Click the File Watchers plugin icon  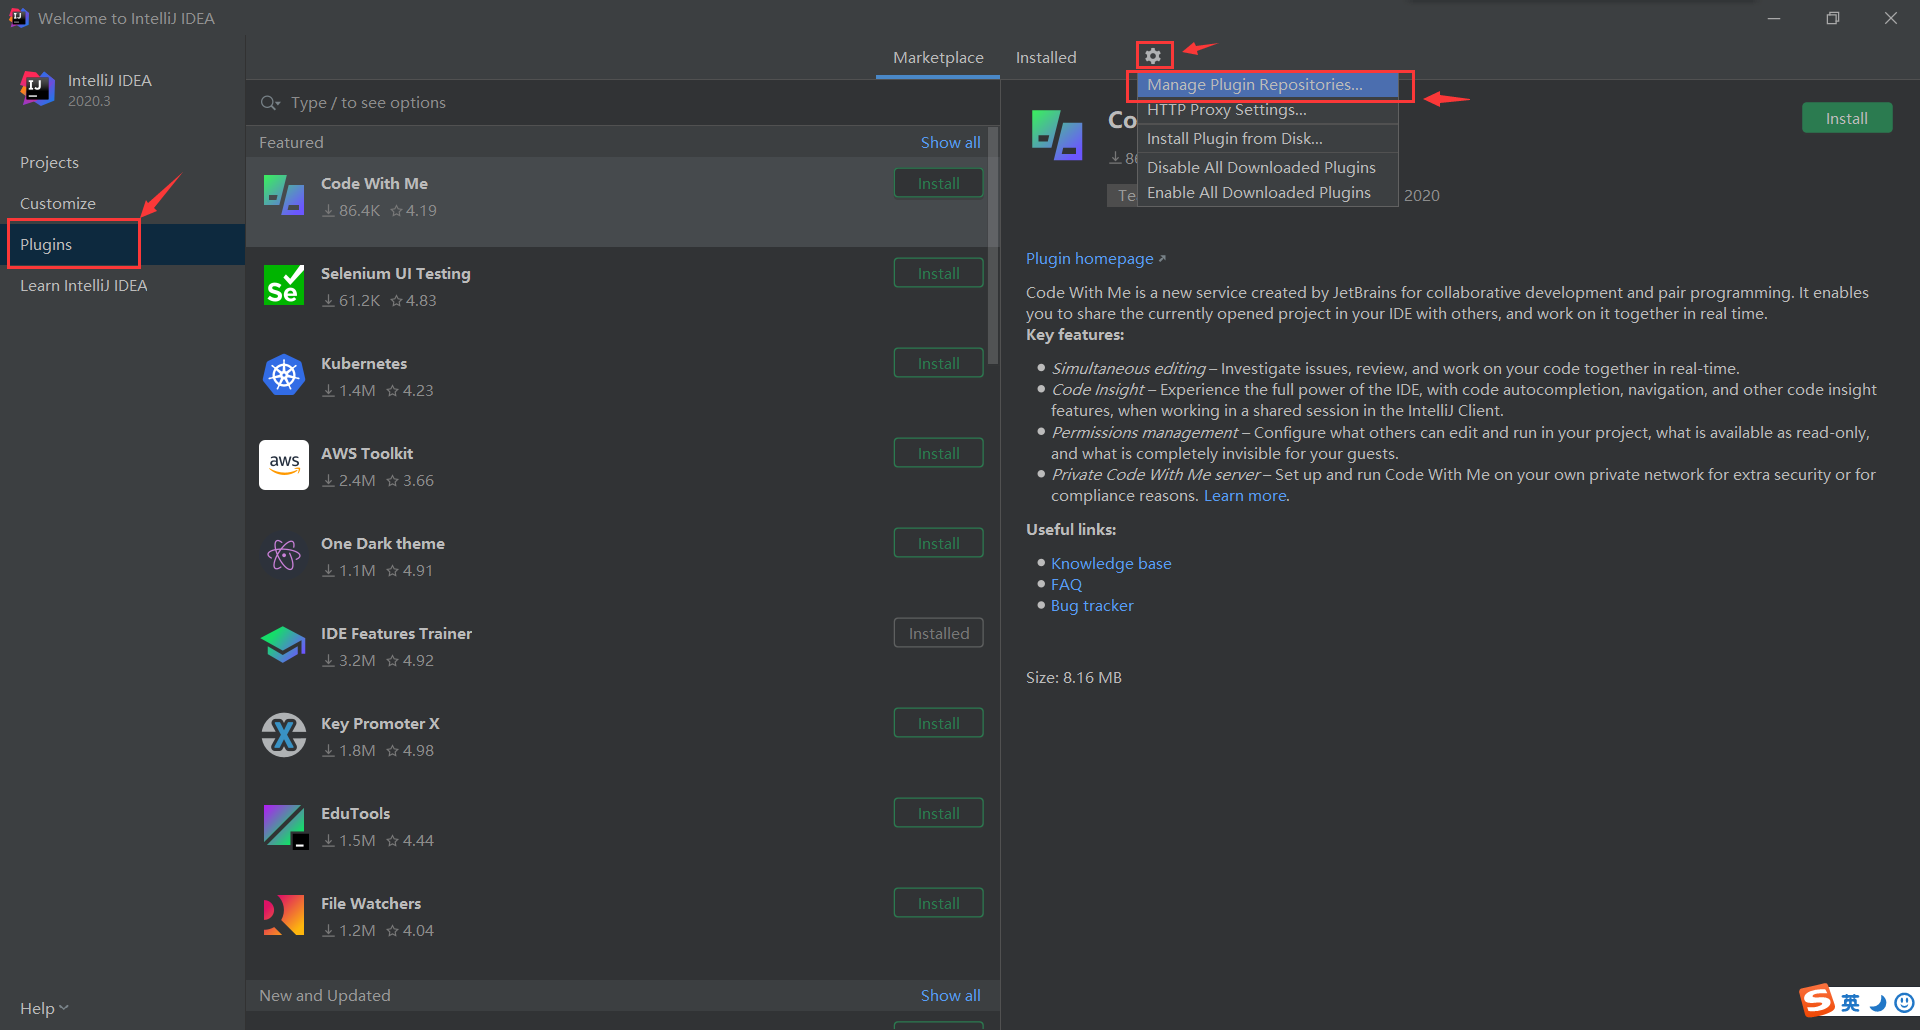pos(284,915)
